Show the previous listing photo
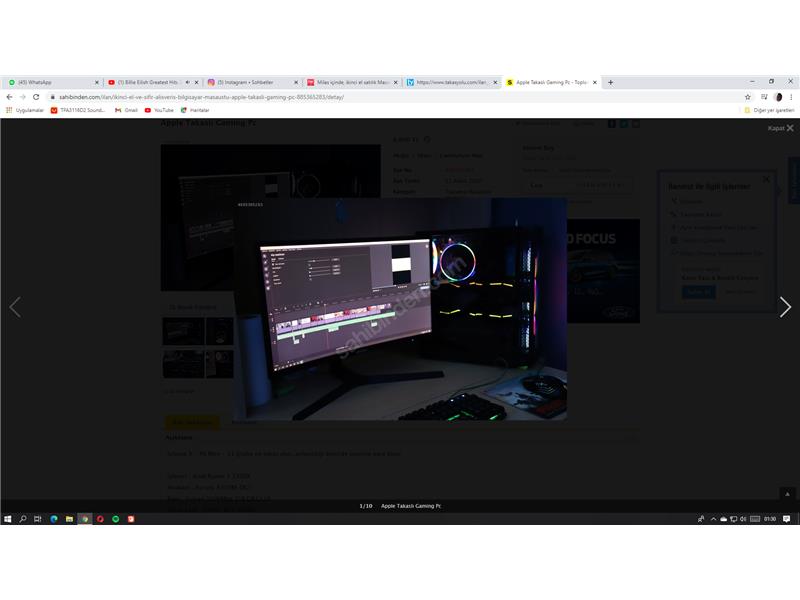 [x=15, y=307]
